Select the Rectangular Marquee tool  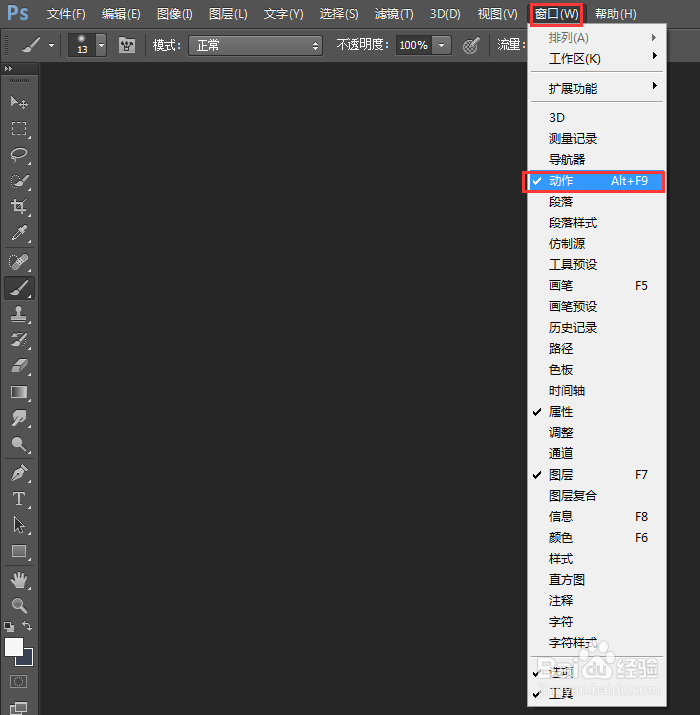click(x=19, y=129)
